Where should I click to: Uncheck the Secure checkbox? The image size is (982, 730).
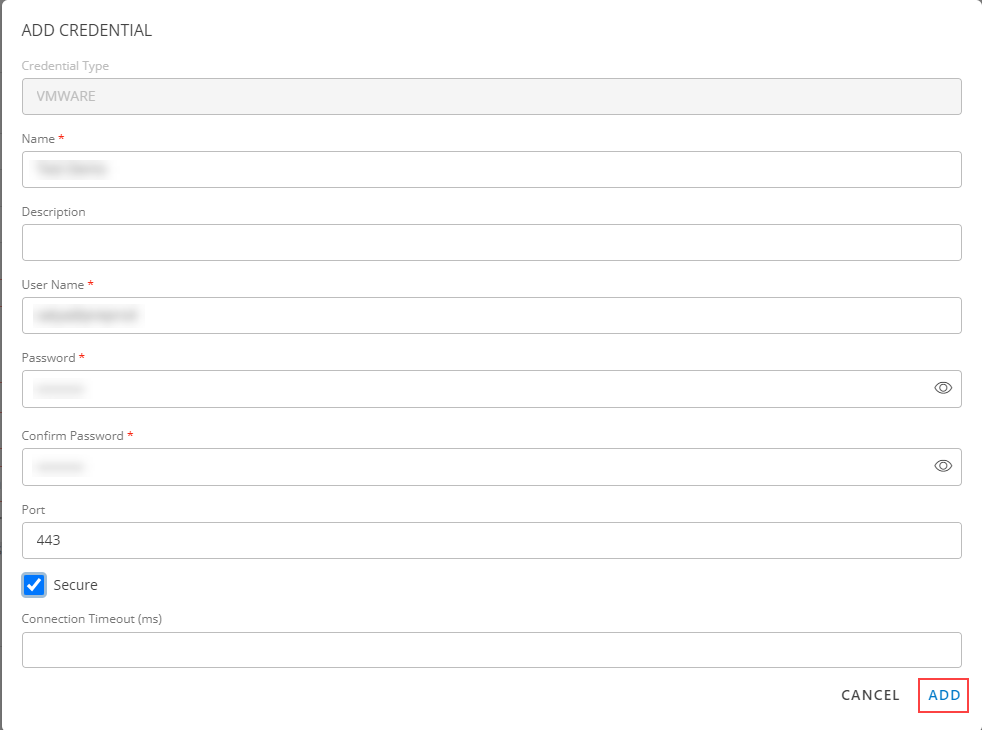pyautogui.click(x=34, y=585)
